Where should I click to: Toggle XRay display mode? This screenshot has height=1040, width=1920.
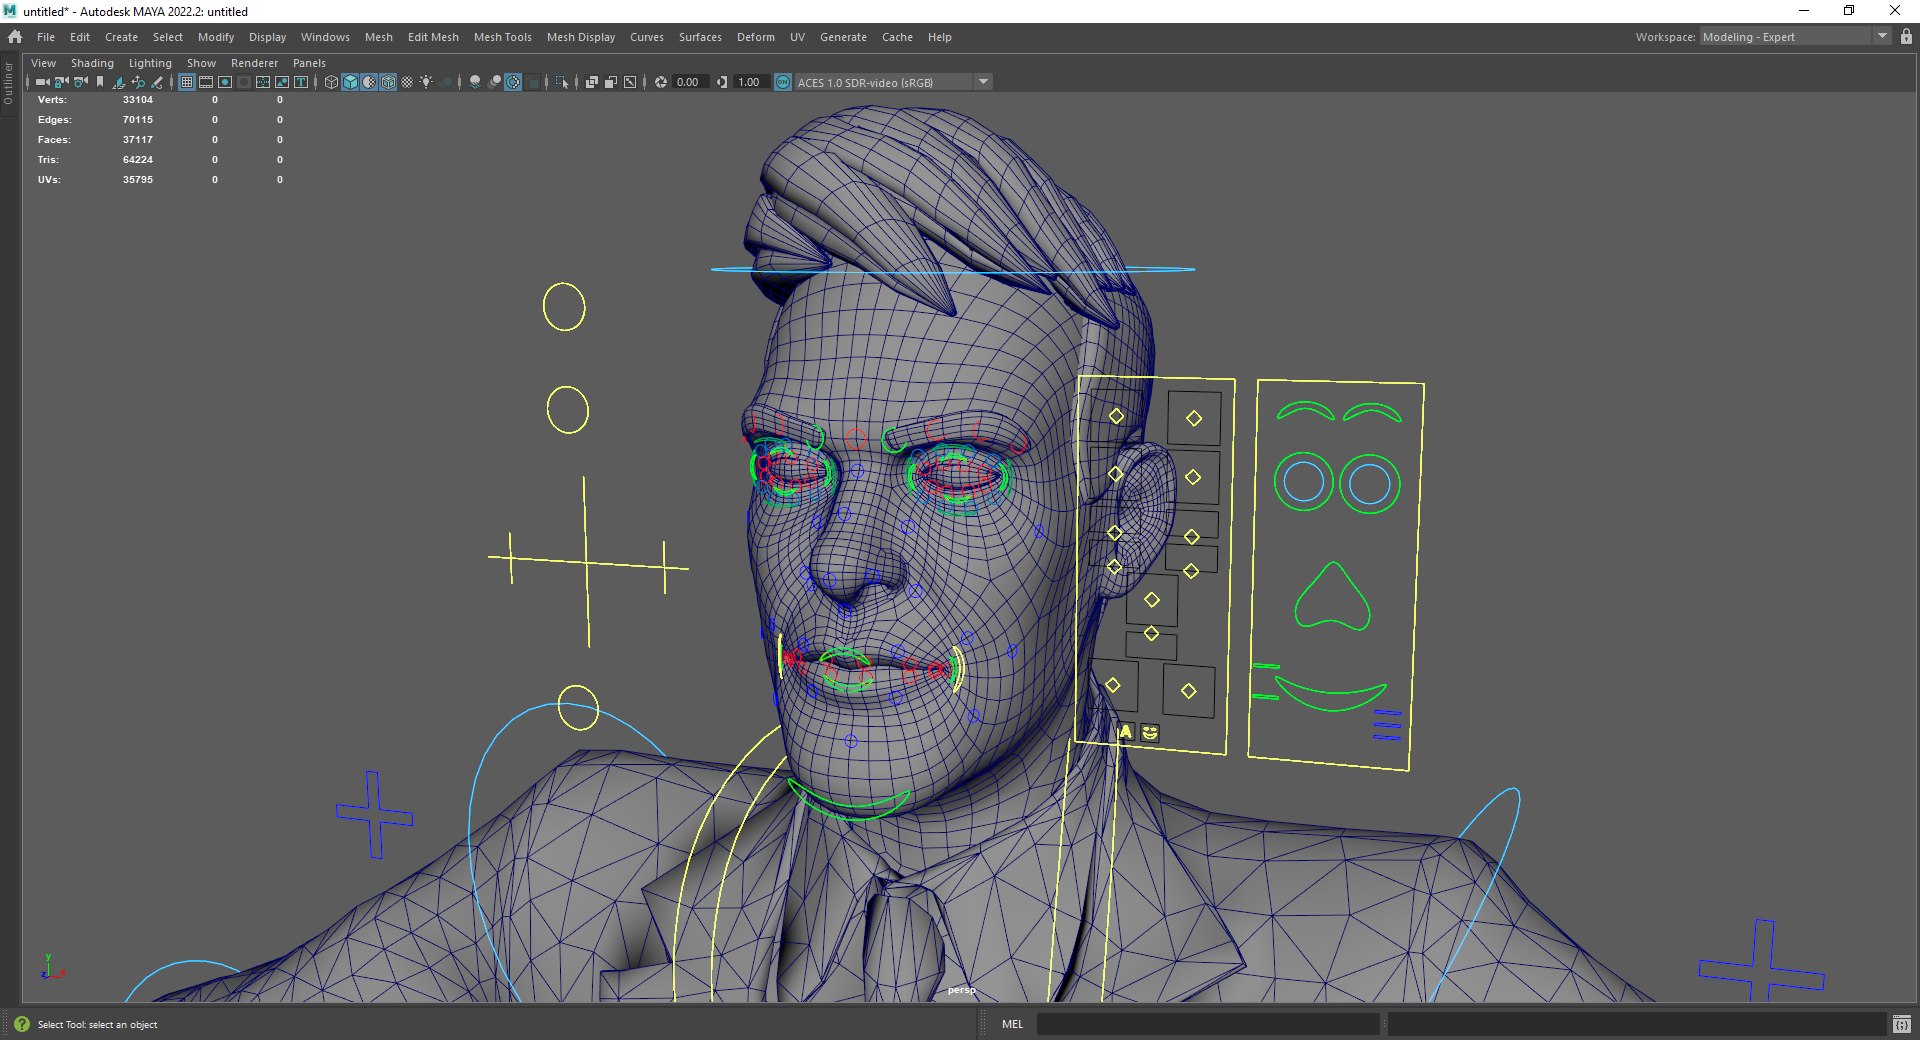click(x=592, y=82)
